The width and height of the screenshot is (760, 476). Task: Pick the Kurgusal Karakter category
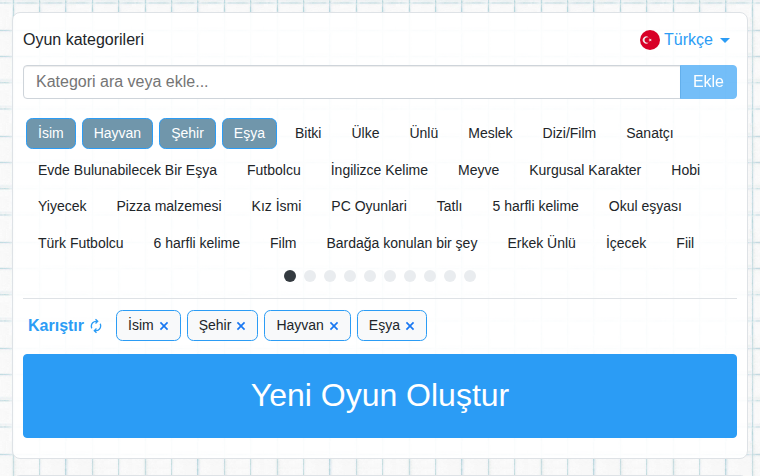[x=585, y=170]
